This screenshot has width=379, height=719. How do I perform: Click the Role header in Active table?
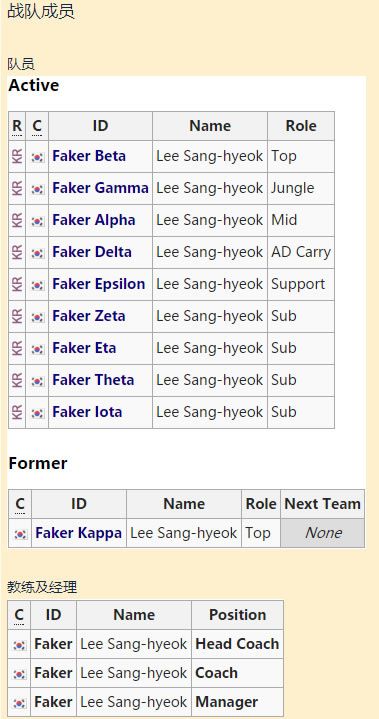tap(301, 126)
